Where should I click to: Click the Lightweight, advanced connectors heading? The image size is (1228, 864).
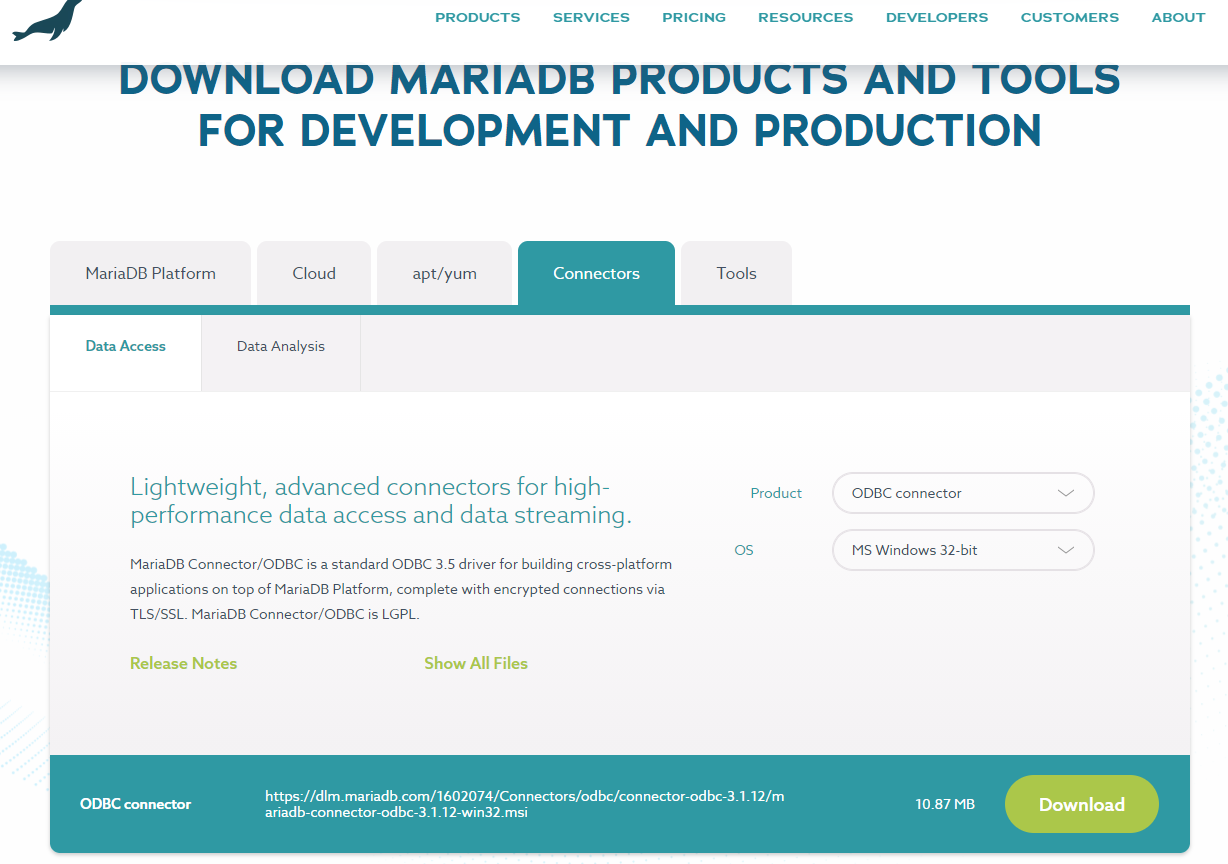tap(381, 501)
